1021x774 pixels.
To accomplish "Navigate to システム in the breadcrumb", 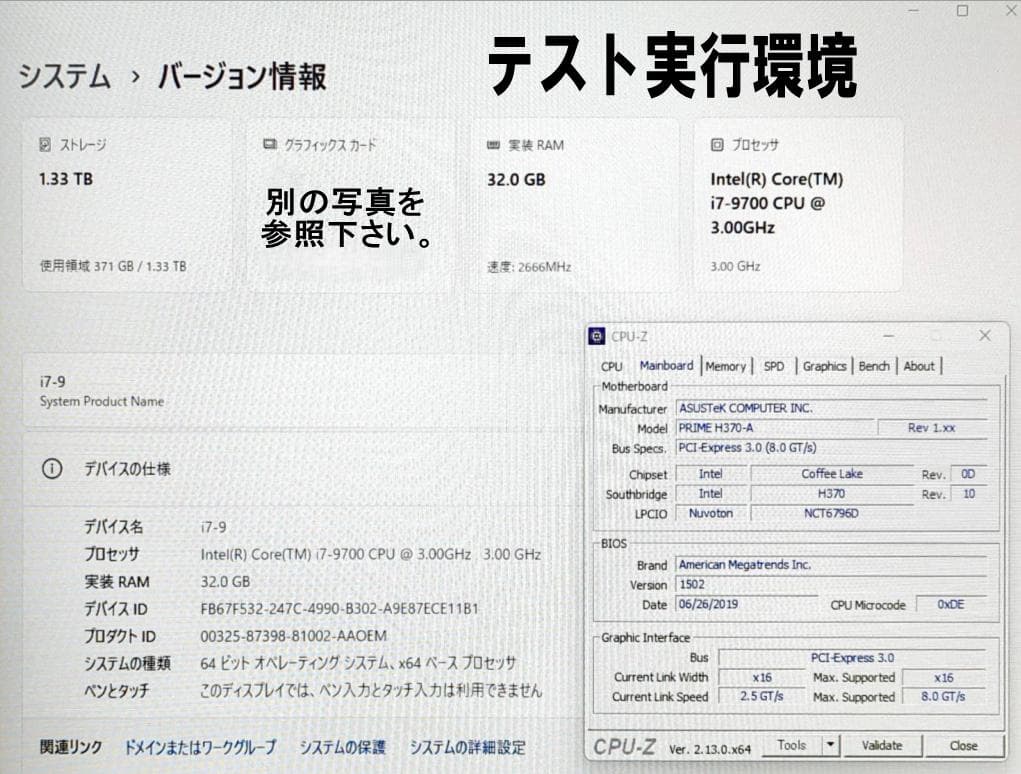I will point(65,77).
